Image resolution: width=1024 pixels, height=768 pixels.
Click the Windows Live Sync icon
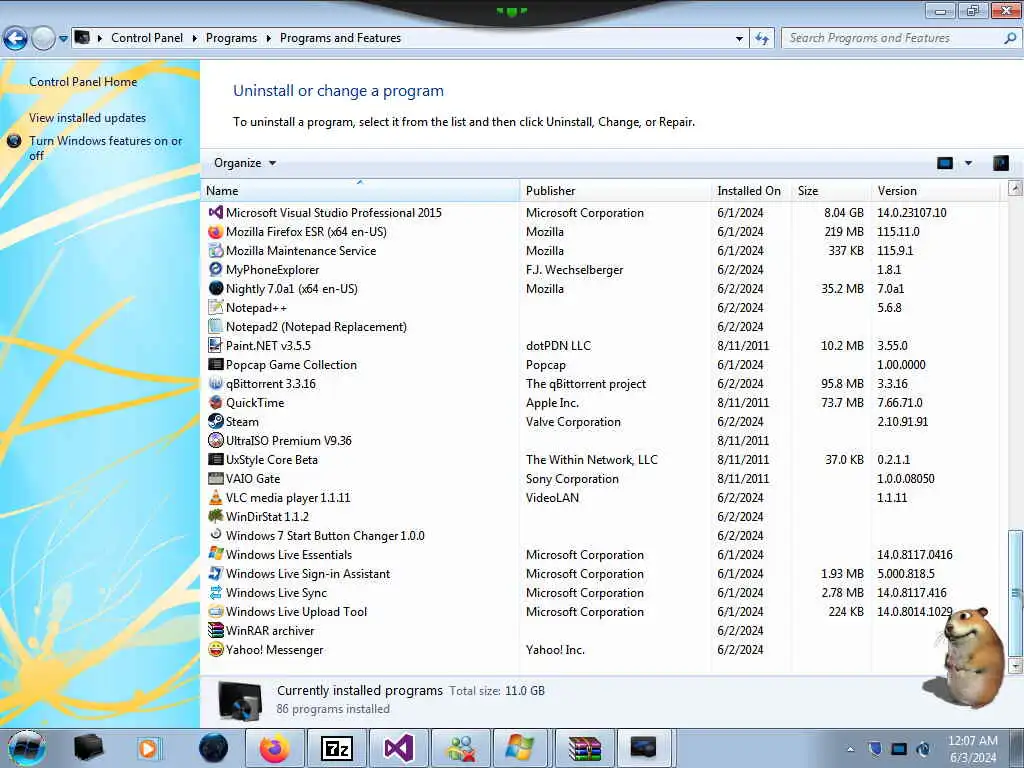point(216,592)
